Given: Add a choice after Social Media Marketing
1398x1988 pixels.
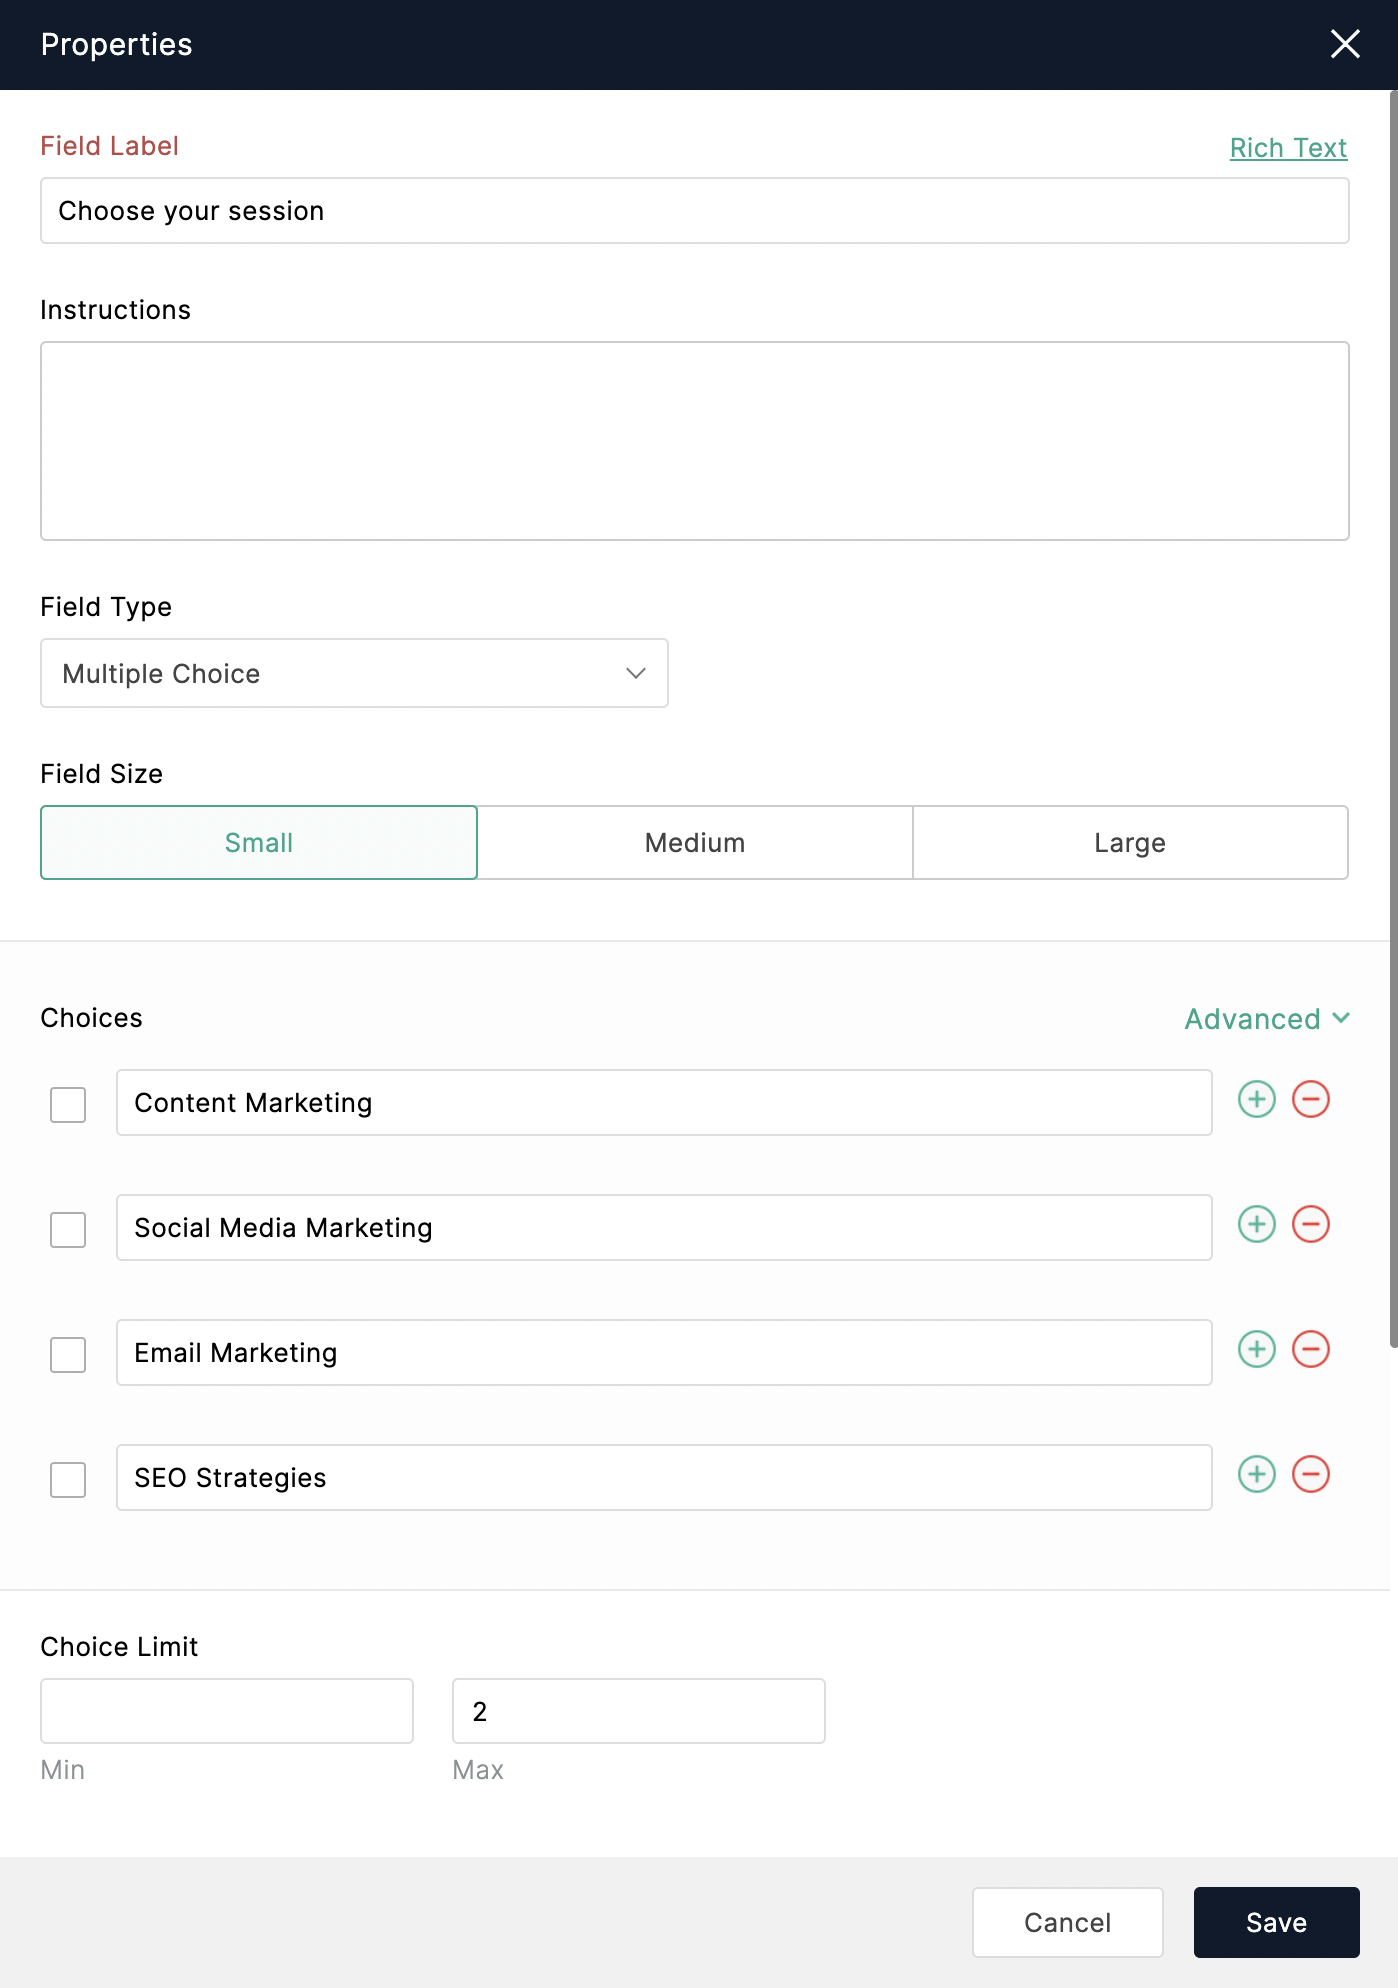Looking at the screenshot, I should pyautogui.click(x=1257, y=1224).
